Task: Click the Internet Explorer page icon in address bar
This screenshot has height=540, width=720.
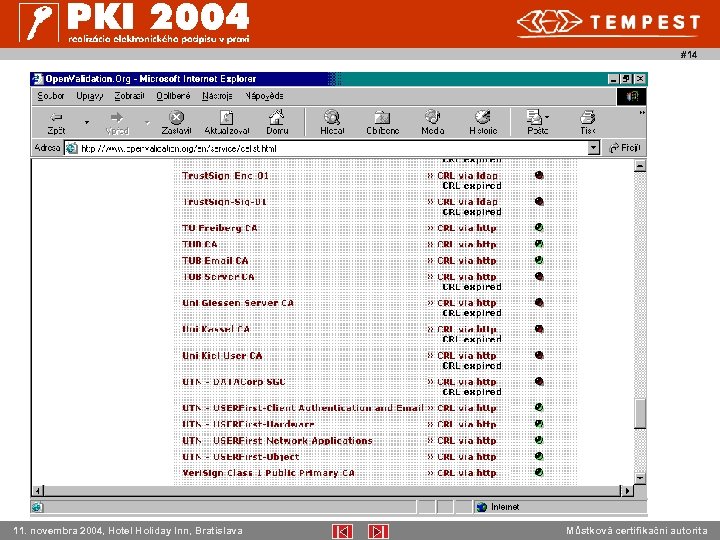Action: pos(71,148)
